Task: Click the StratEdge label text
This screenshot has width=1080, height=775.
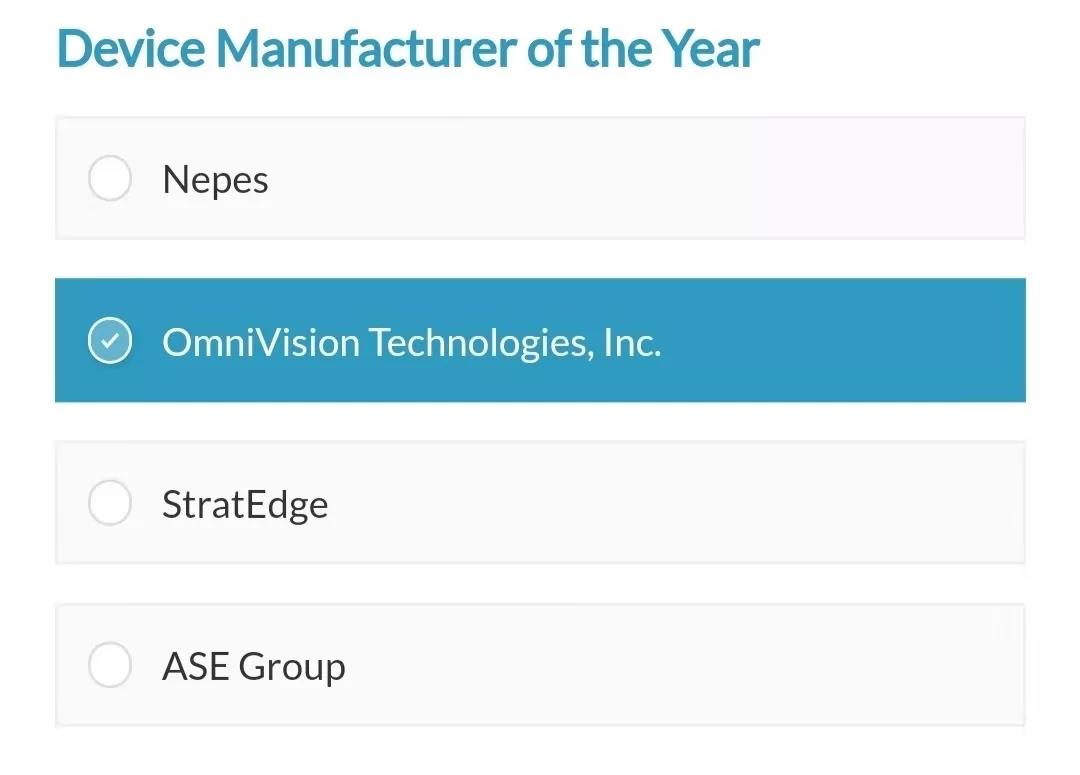Action: (x=245, y=504)
